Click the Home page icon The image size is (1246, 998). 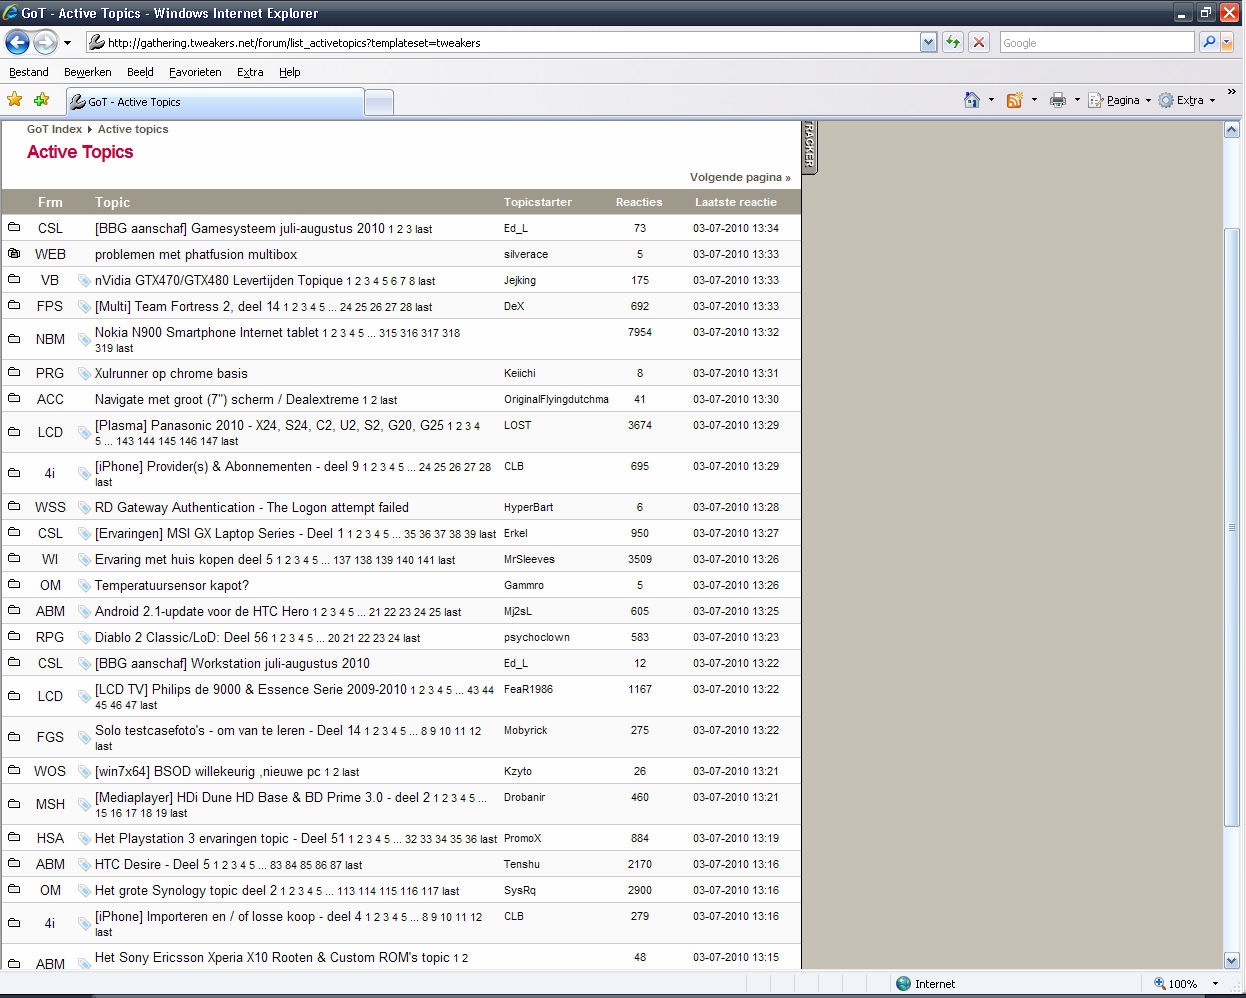(972, 100)
